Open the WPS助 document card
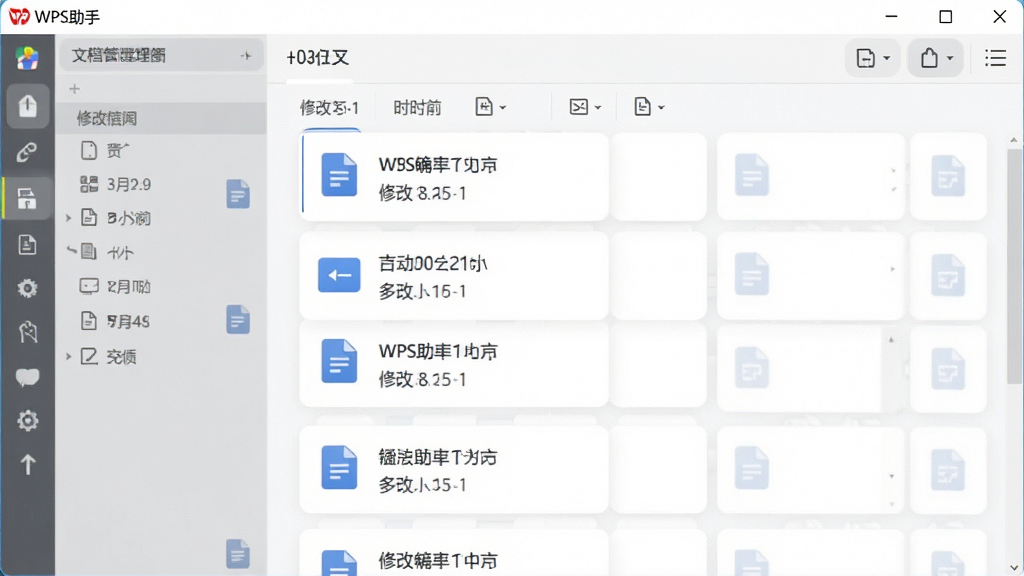This screenshot has width=1024, height=576. 454,364
